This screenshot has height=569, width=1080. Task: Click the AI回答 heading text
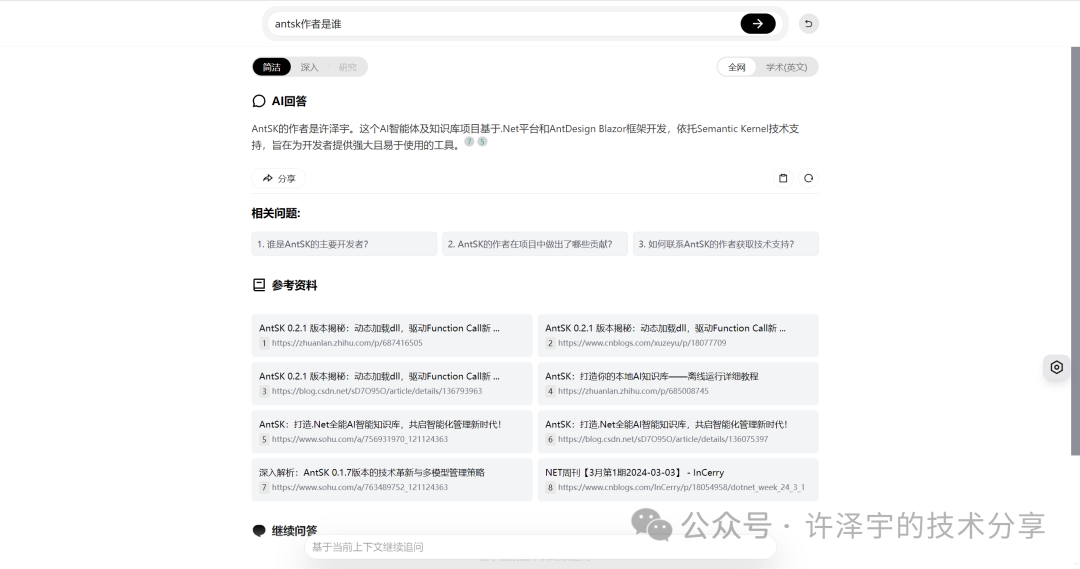click(289, 101)
